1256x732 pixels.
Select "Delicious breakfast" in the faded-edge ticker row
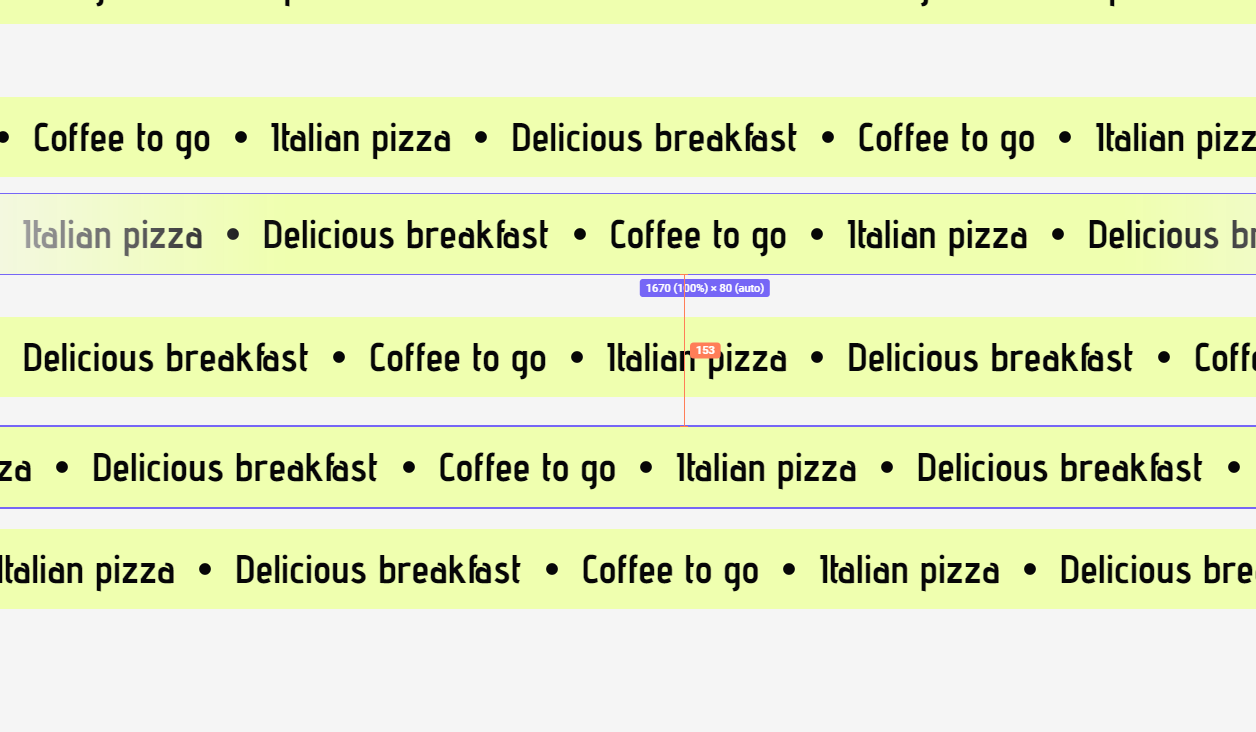[405, 236]
